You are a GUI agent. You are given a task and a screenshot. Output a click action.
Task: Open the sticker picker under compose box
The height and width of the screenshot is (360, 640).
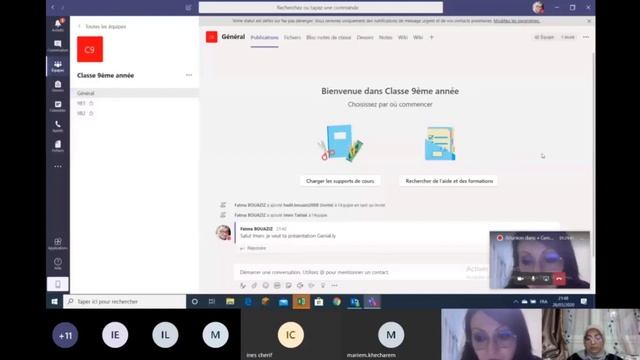click(x=289, y=285)
